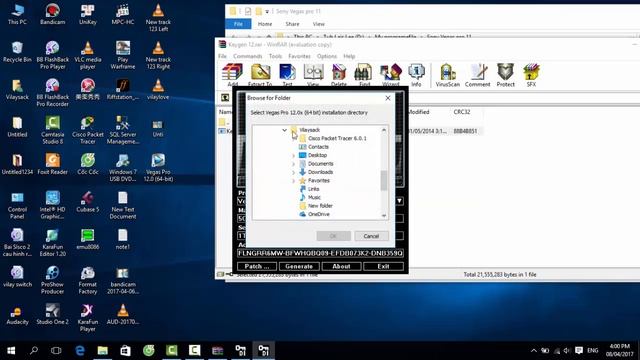Open the Windows Start menu
This screenshot has height=360, width=640.
click(x=11, y=351)
